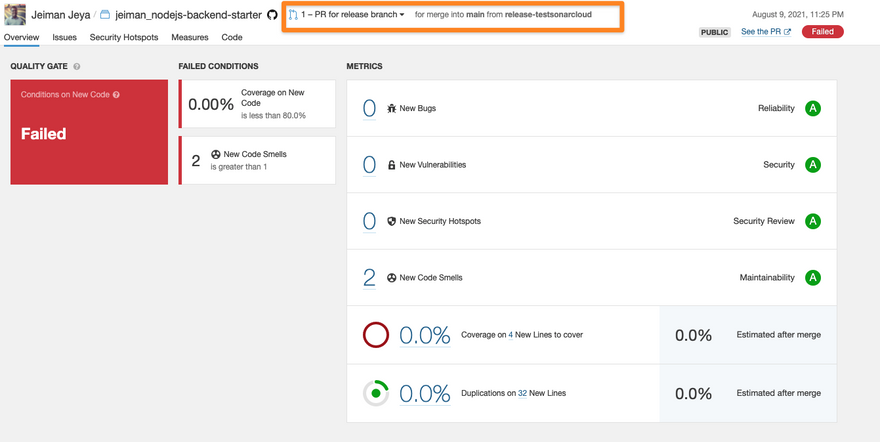Click the 32 New Lines link

[x=522, y=393]
